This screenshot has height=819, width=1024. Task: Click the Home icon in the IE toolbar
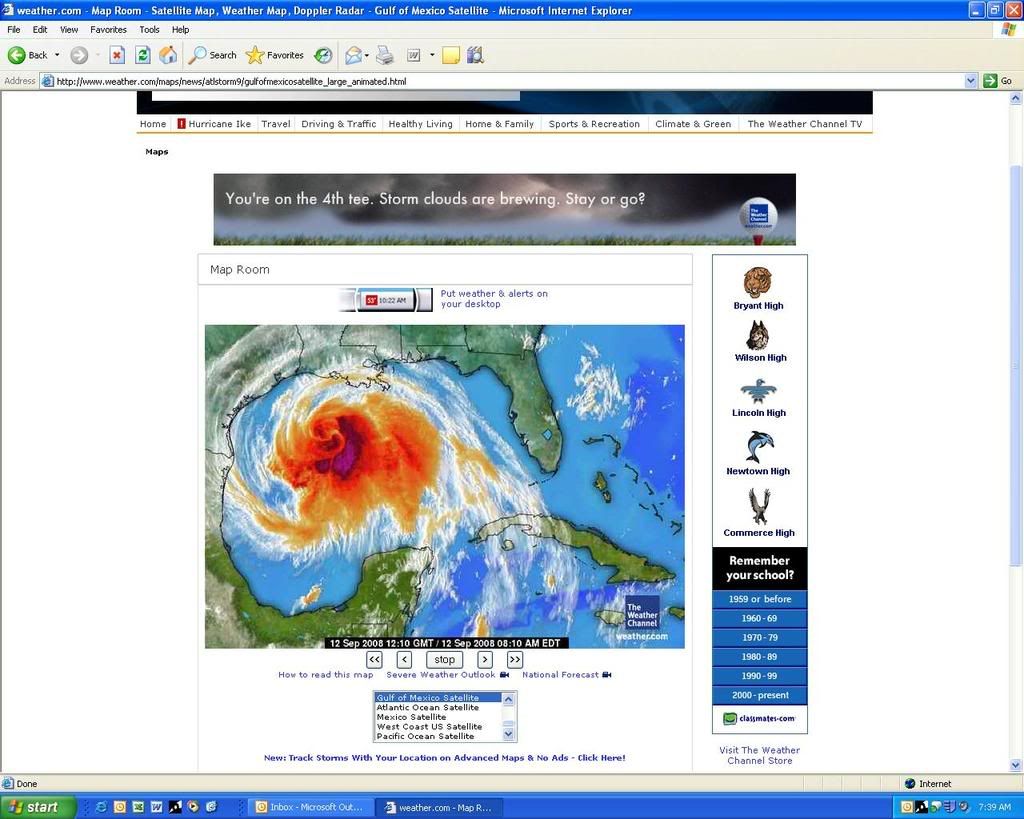(168, 55)
